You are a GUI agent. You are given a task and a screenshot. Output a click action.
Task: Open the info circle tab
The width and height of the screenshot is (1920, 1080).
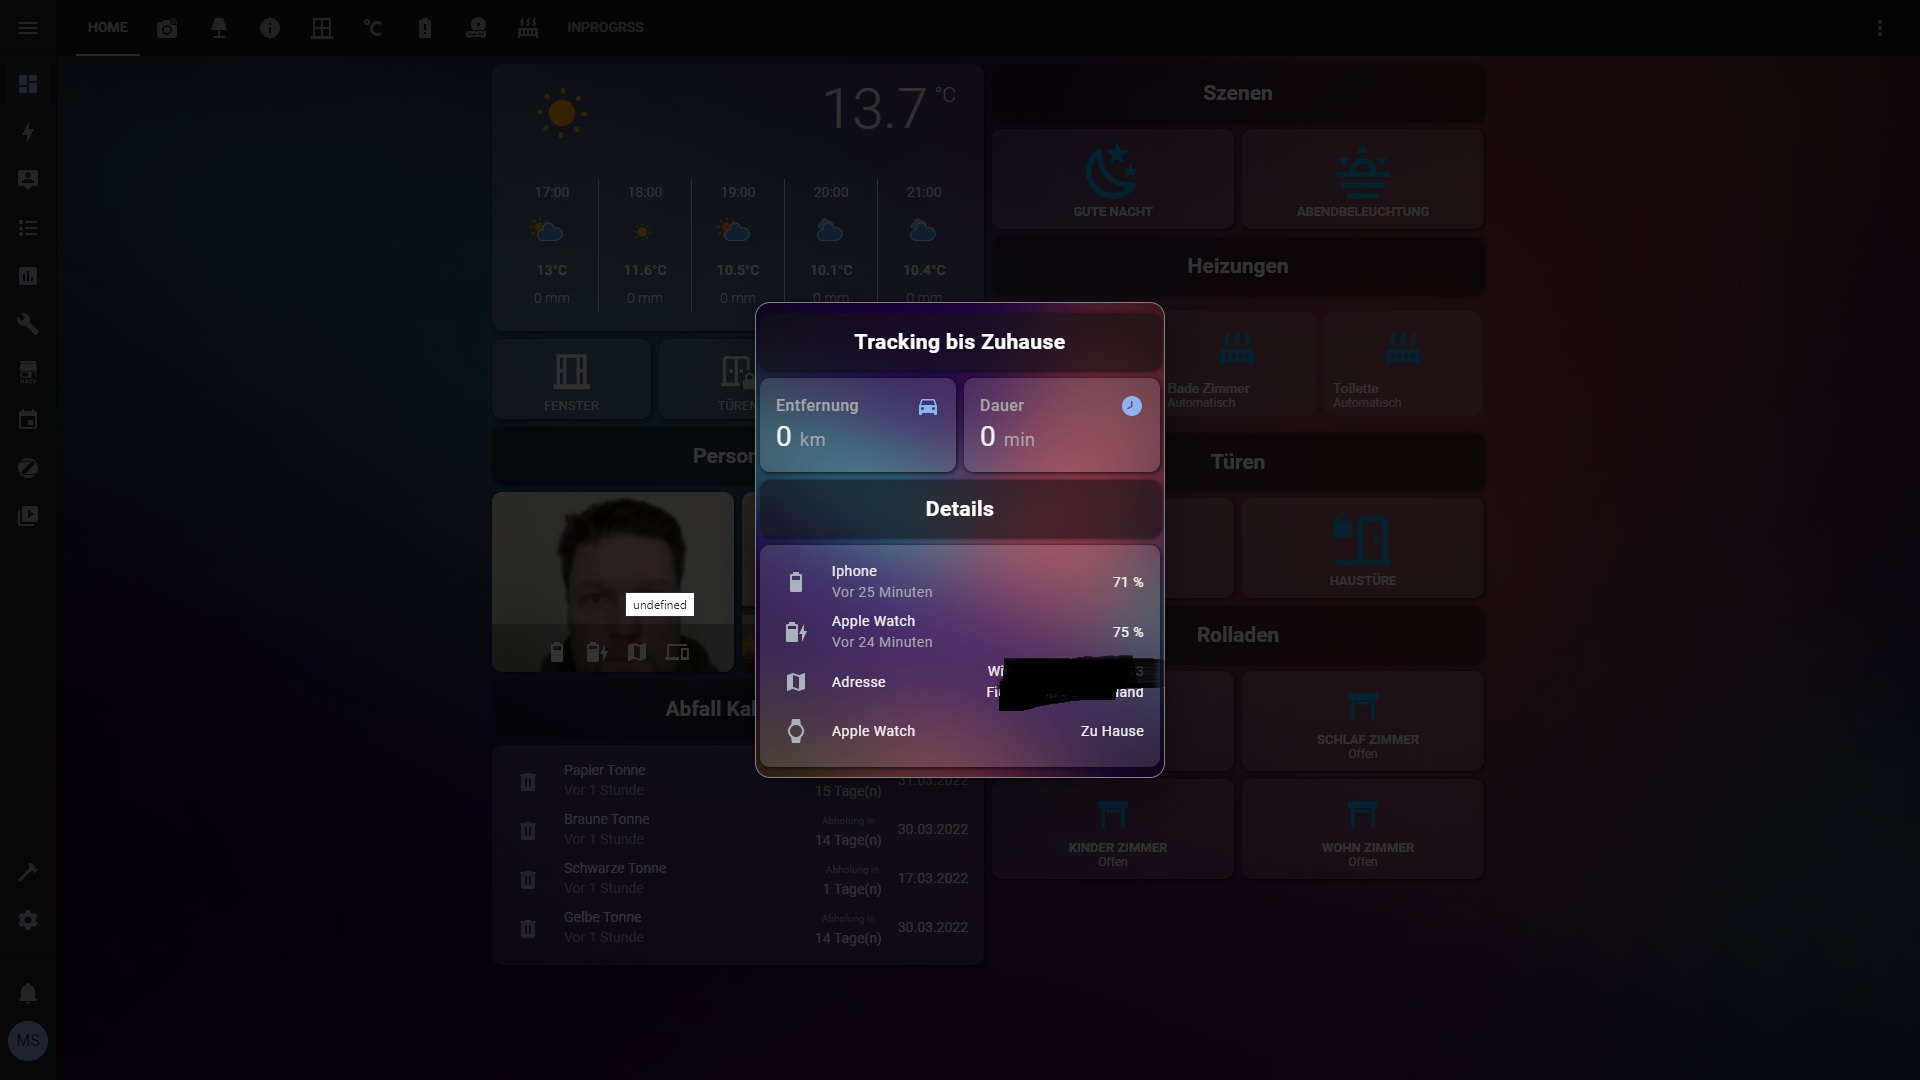[270, 28]
